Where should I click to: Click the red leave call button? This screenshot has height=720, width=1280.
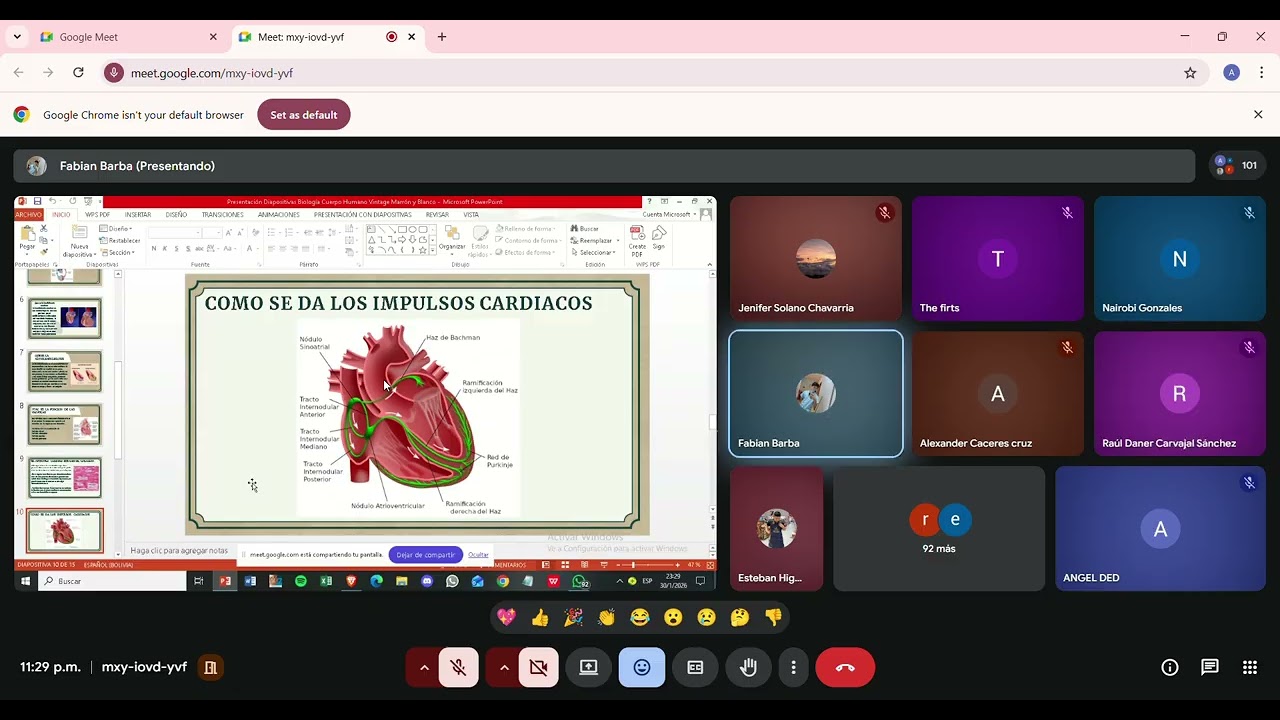[845, 668]
